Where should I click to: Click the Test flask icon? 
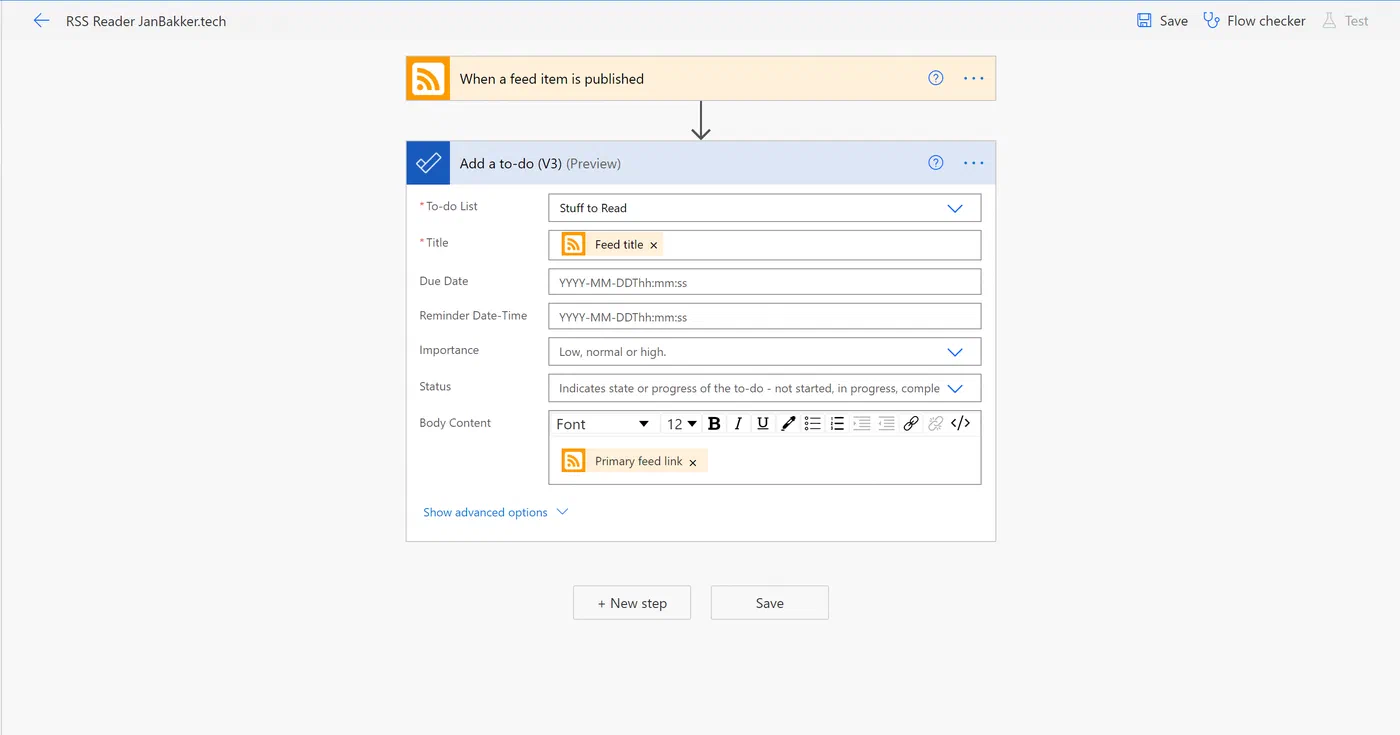coord(1329,20)
